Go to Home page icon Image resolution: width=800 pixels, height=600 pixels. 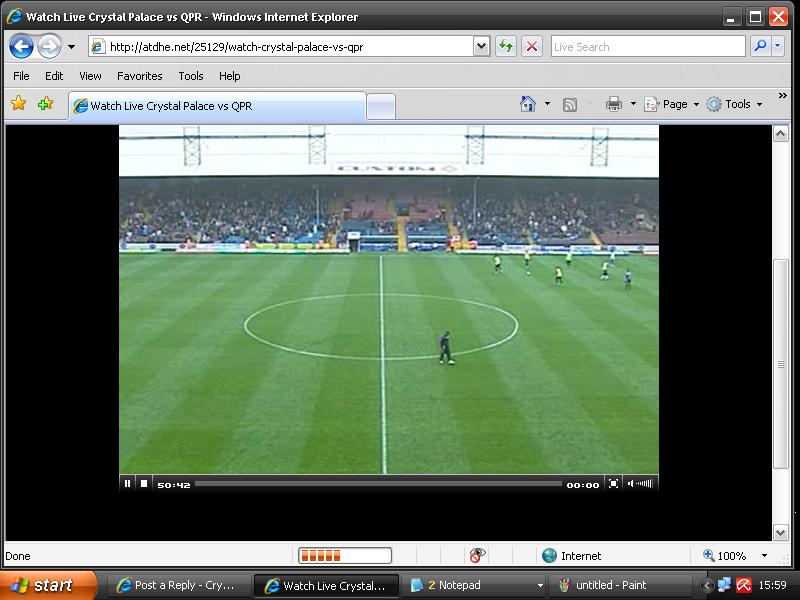coord(528,104)
